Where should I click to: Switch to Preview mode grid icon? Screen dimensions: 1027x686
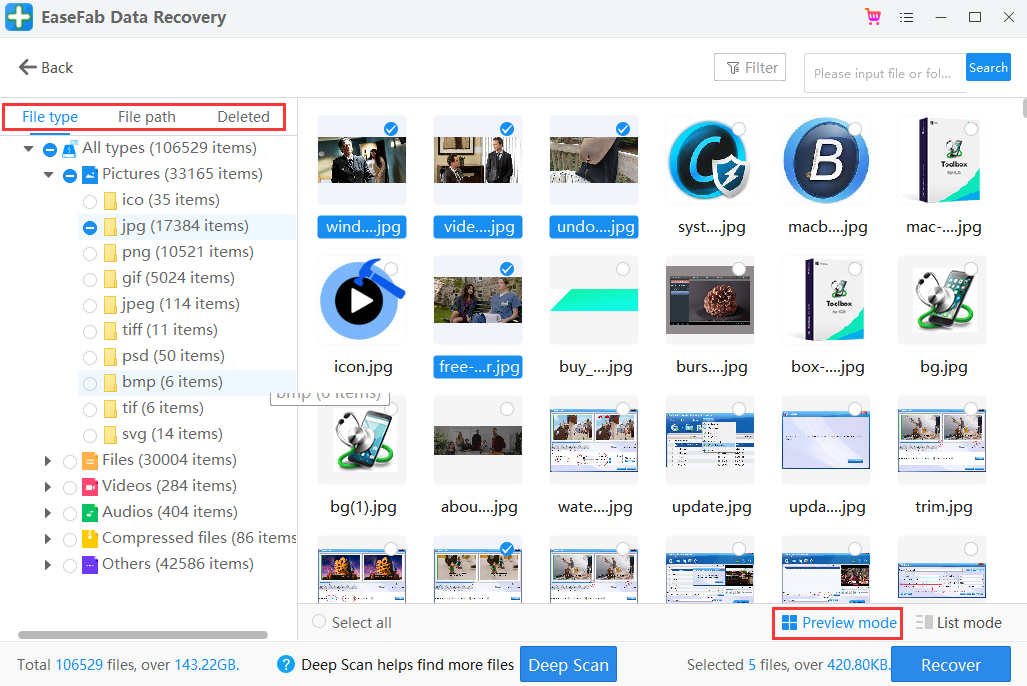coord(789,623)
